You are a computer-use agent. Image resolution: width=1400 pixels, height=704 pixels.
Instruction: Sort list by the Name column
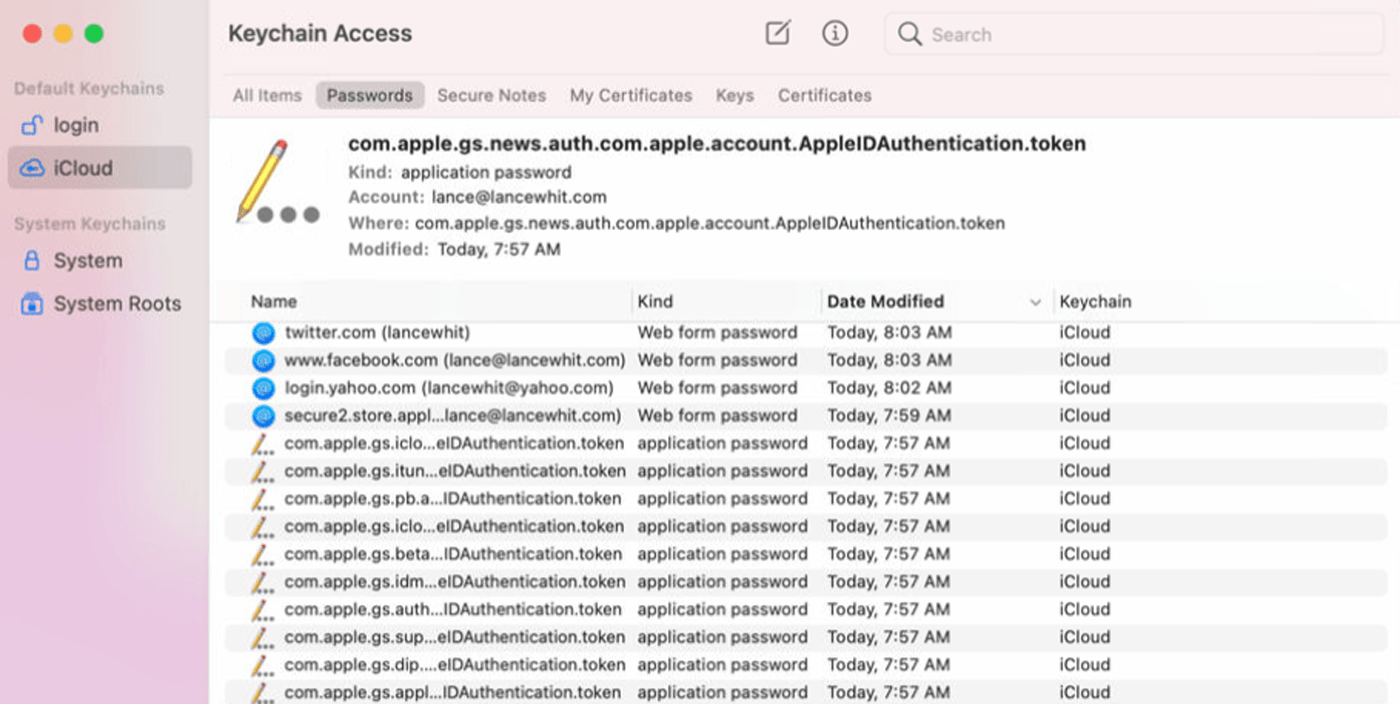coord(271,301)
